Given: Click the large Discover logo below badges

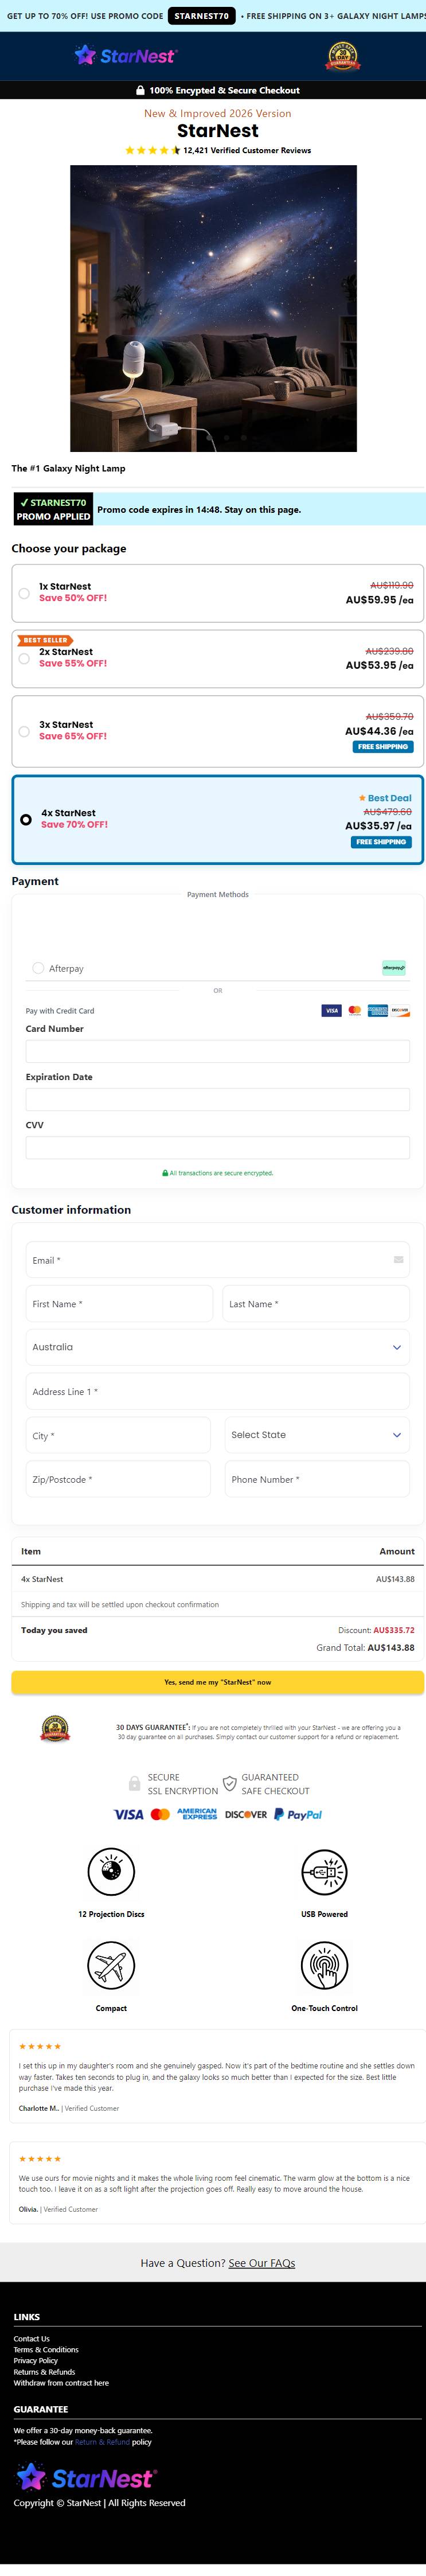Looking at the screenshot, I should pos(246,1814).
